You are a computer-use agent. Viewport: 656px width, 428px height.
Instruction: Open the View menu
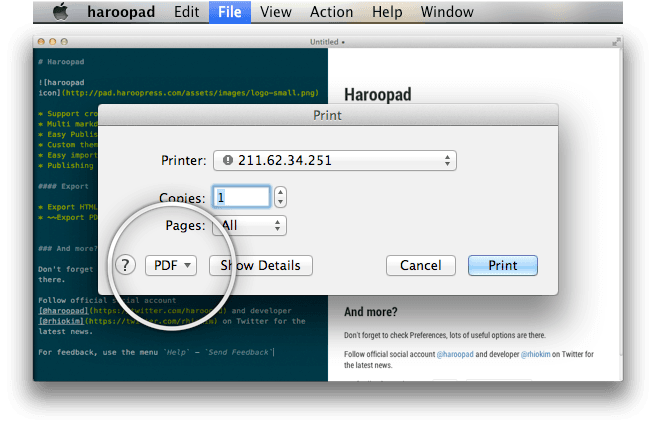pyautogui.click(x=275, y=12)
